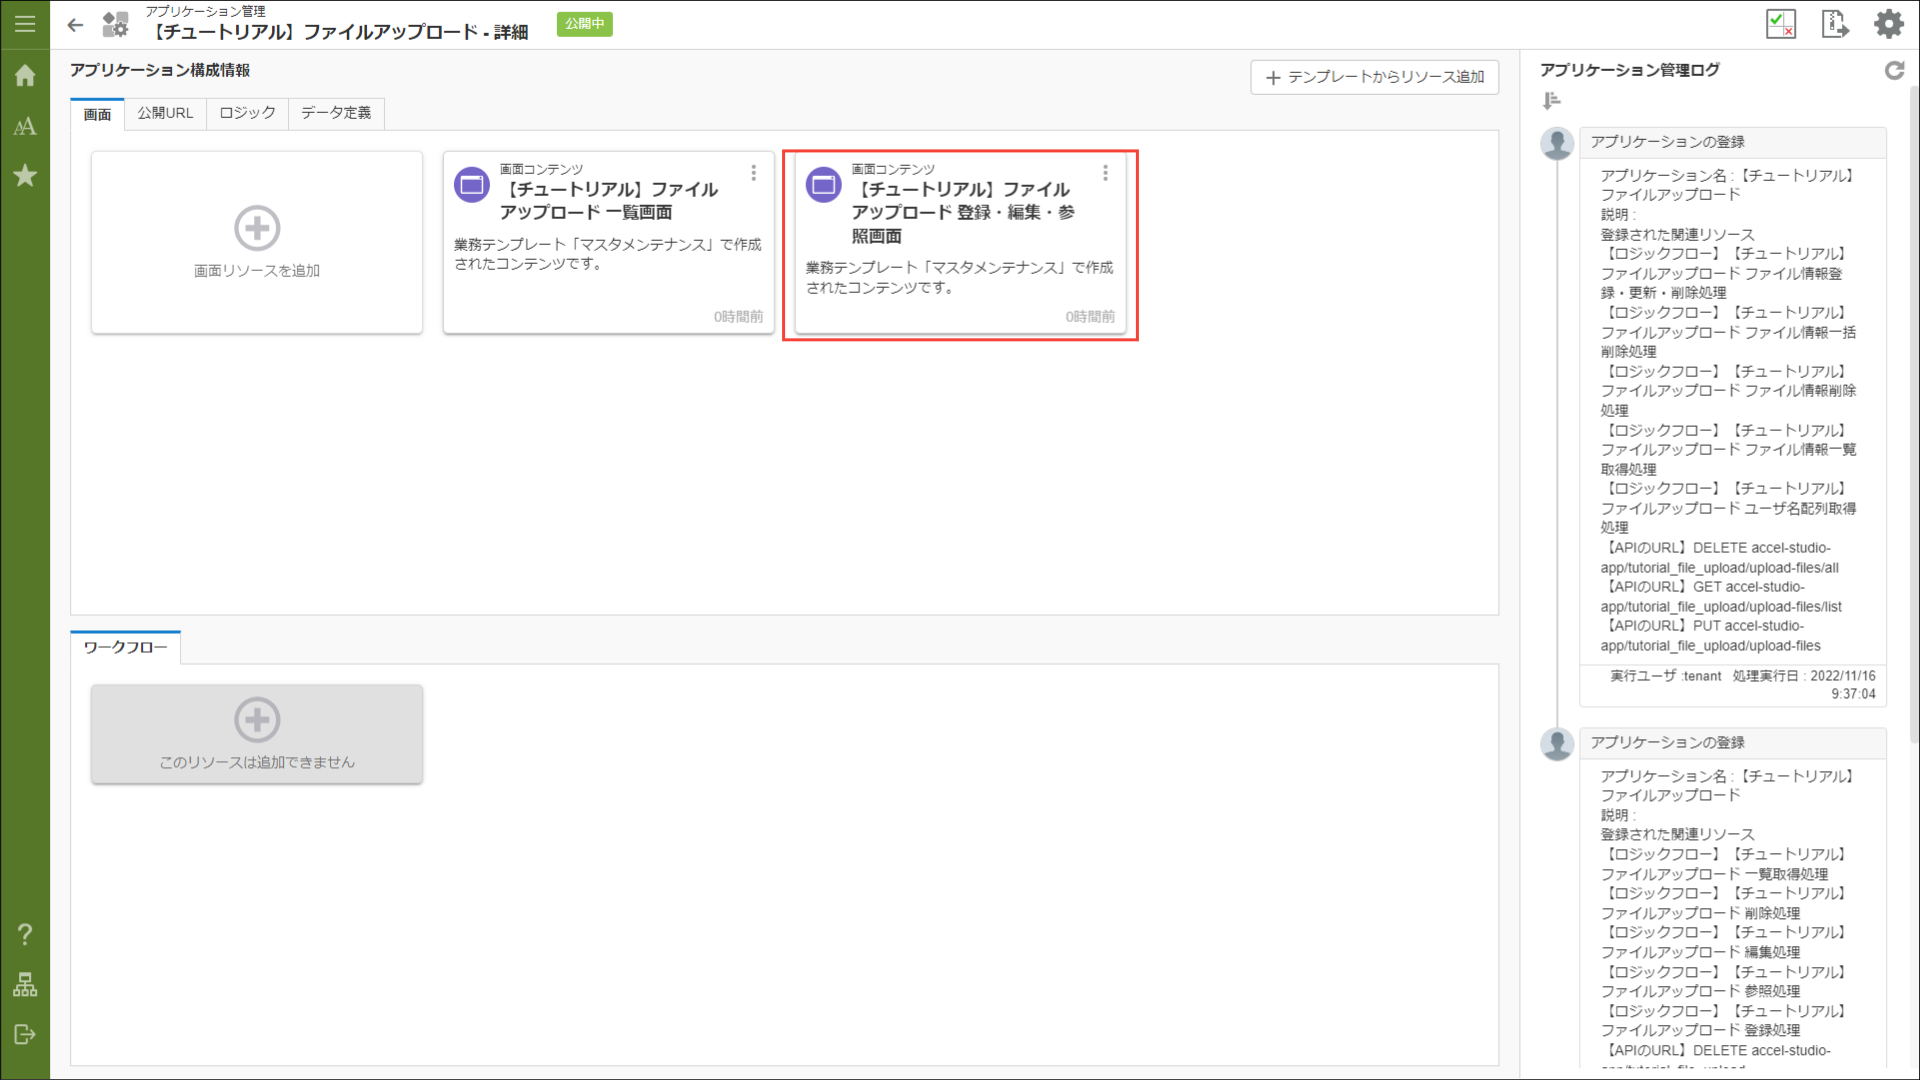Select the 画面 tab
This screenshot has width=1920, height=1080.
[x=97, y=114]
